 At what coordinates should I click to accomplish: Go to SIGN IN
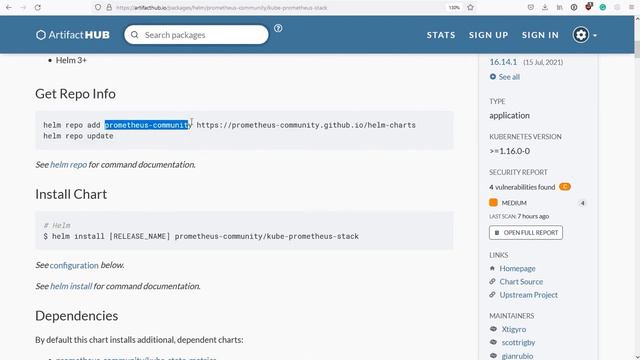pos(540,35)
